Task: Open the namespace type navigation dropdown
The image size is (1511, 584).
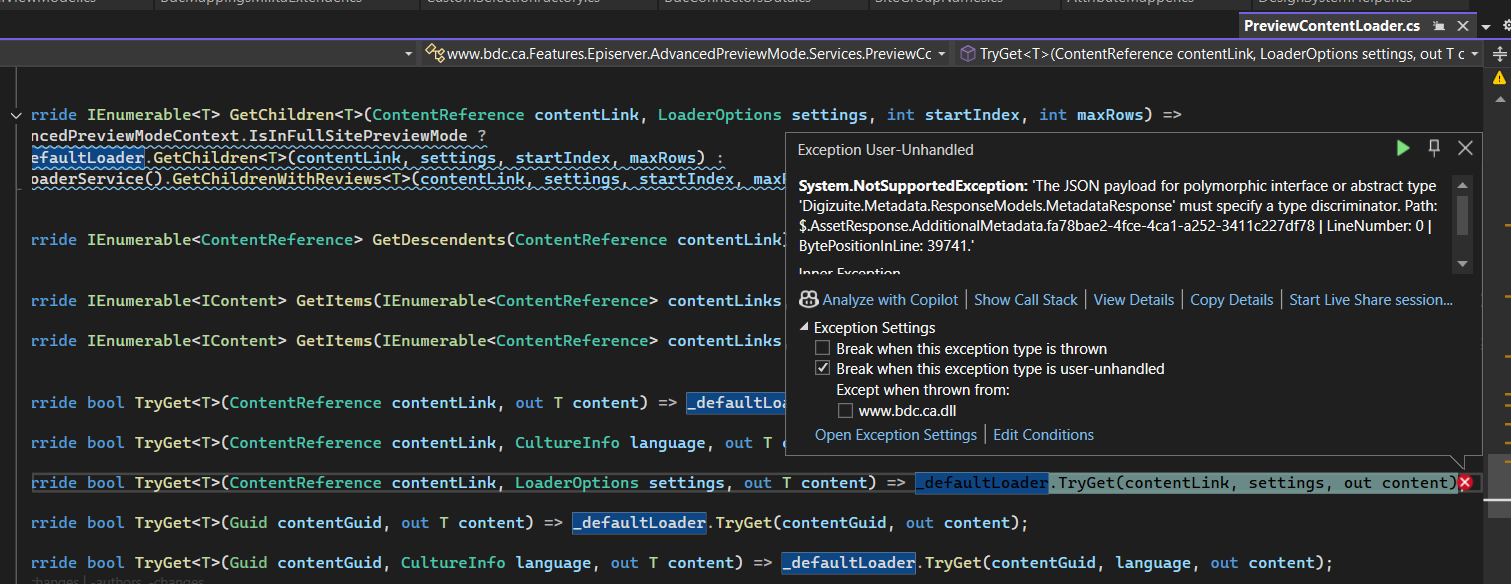Action: tap(942, 54)
